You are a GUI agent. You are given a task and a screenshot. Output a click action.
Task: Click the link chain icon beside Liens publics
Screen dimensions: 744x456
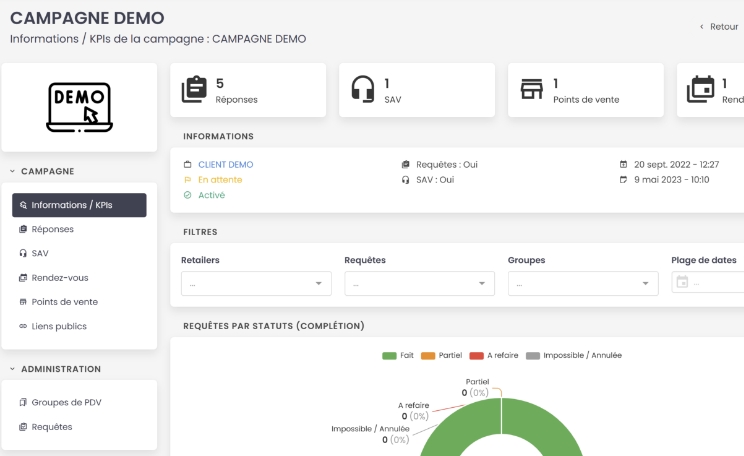[23, 326]
